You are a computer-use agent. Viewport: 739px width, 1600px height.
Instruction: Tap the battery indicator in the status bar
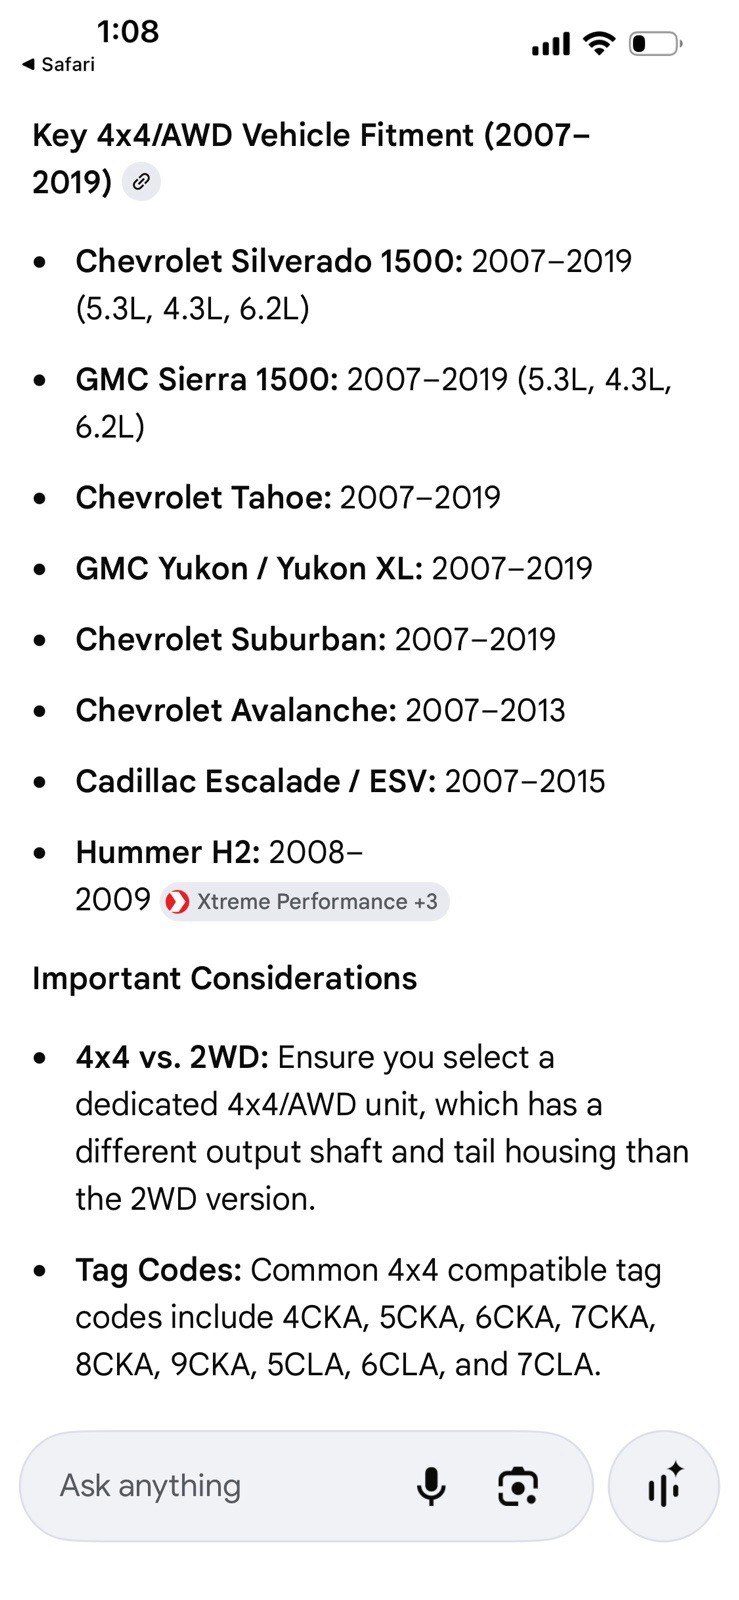click(655, 44)
